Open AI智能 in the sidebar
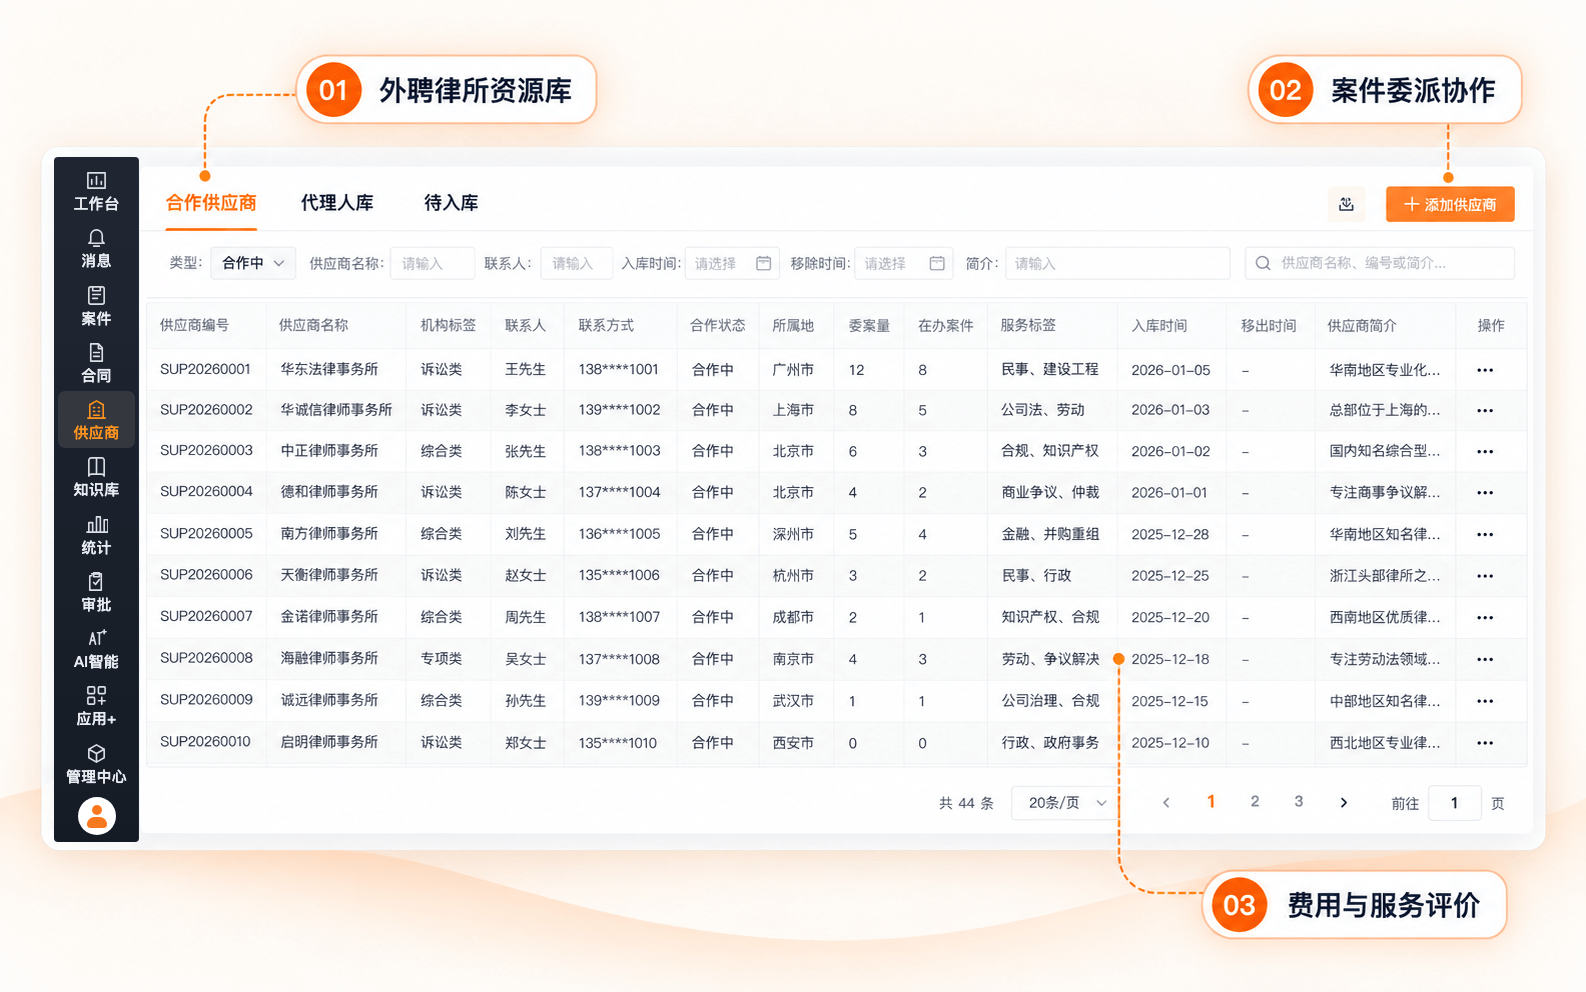 [96, 649]
